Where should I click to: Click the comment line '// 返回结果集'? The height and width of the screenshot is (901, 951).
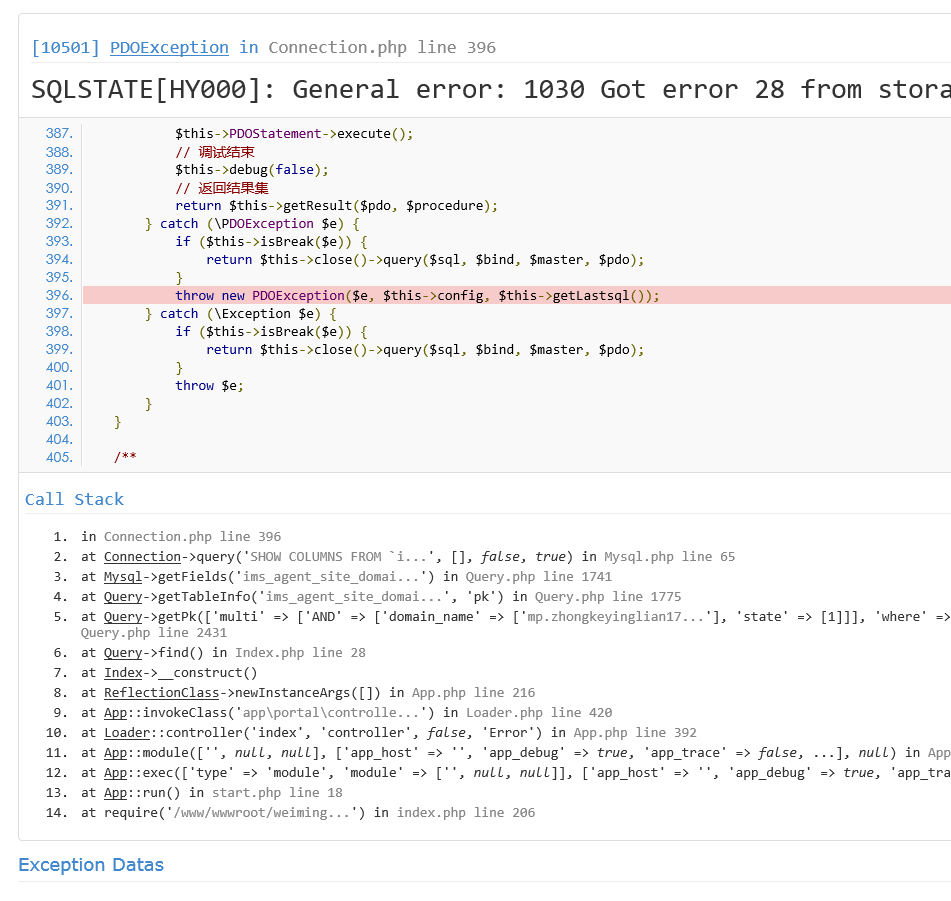222,188
